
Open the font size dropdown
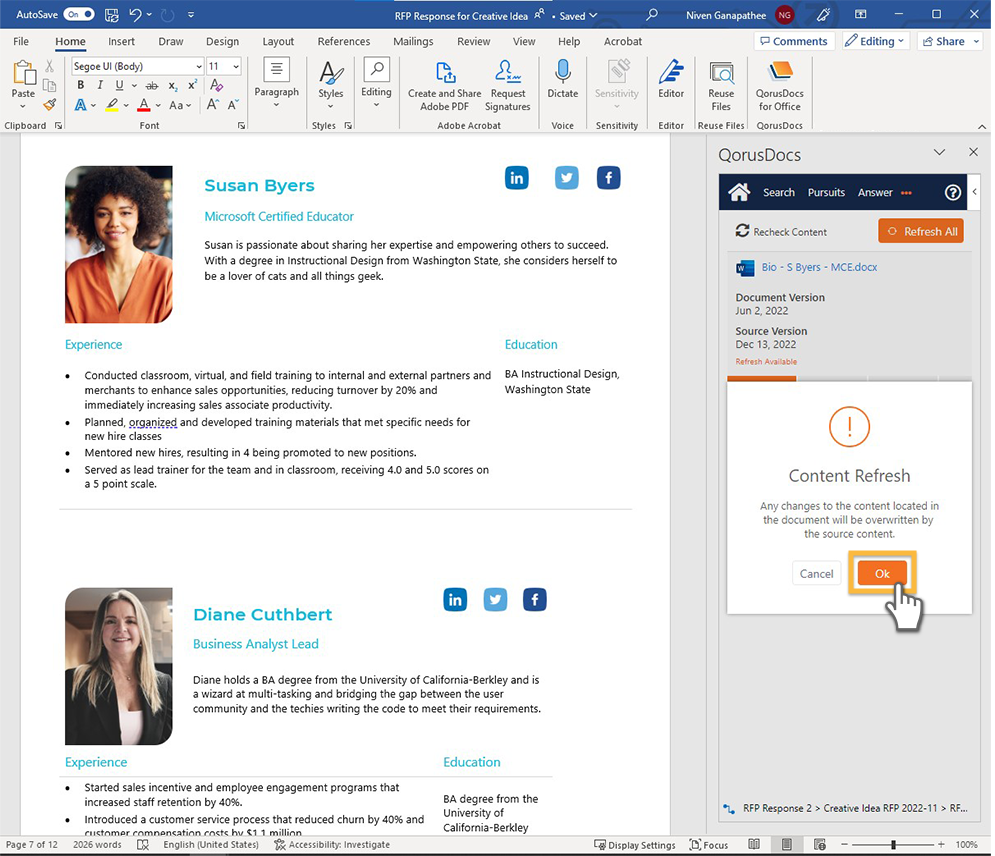point(236,66)
